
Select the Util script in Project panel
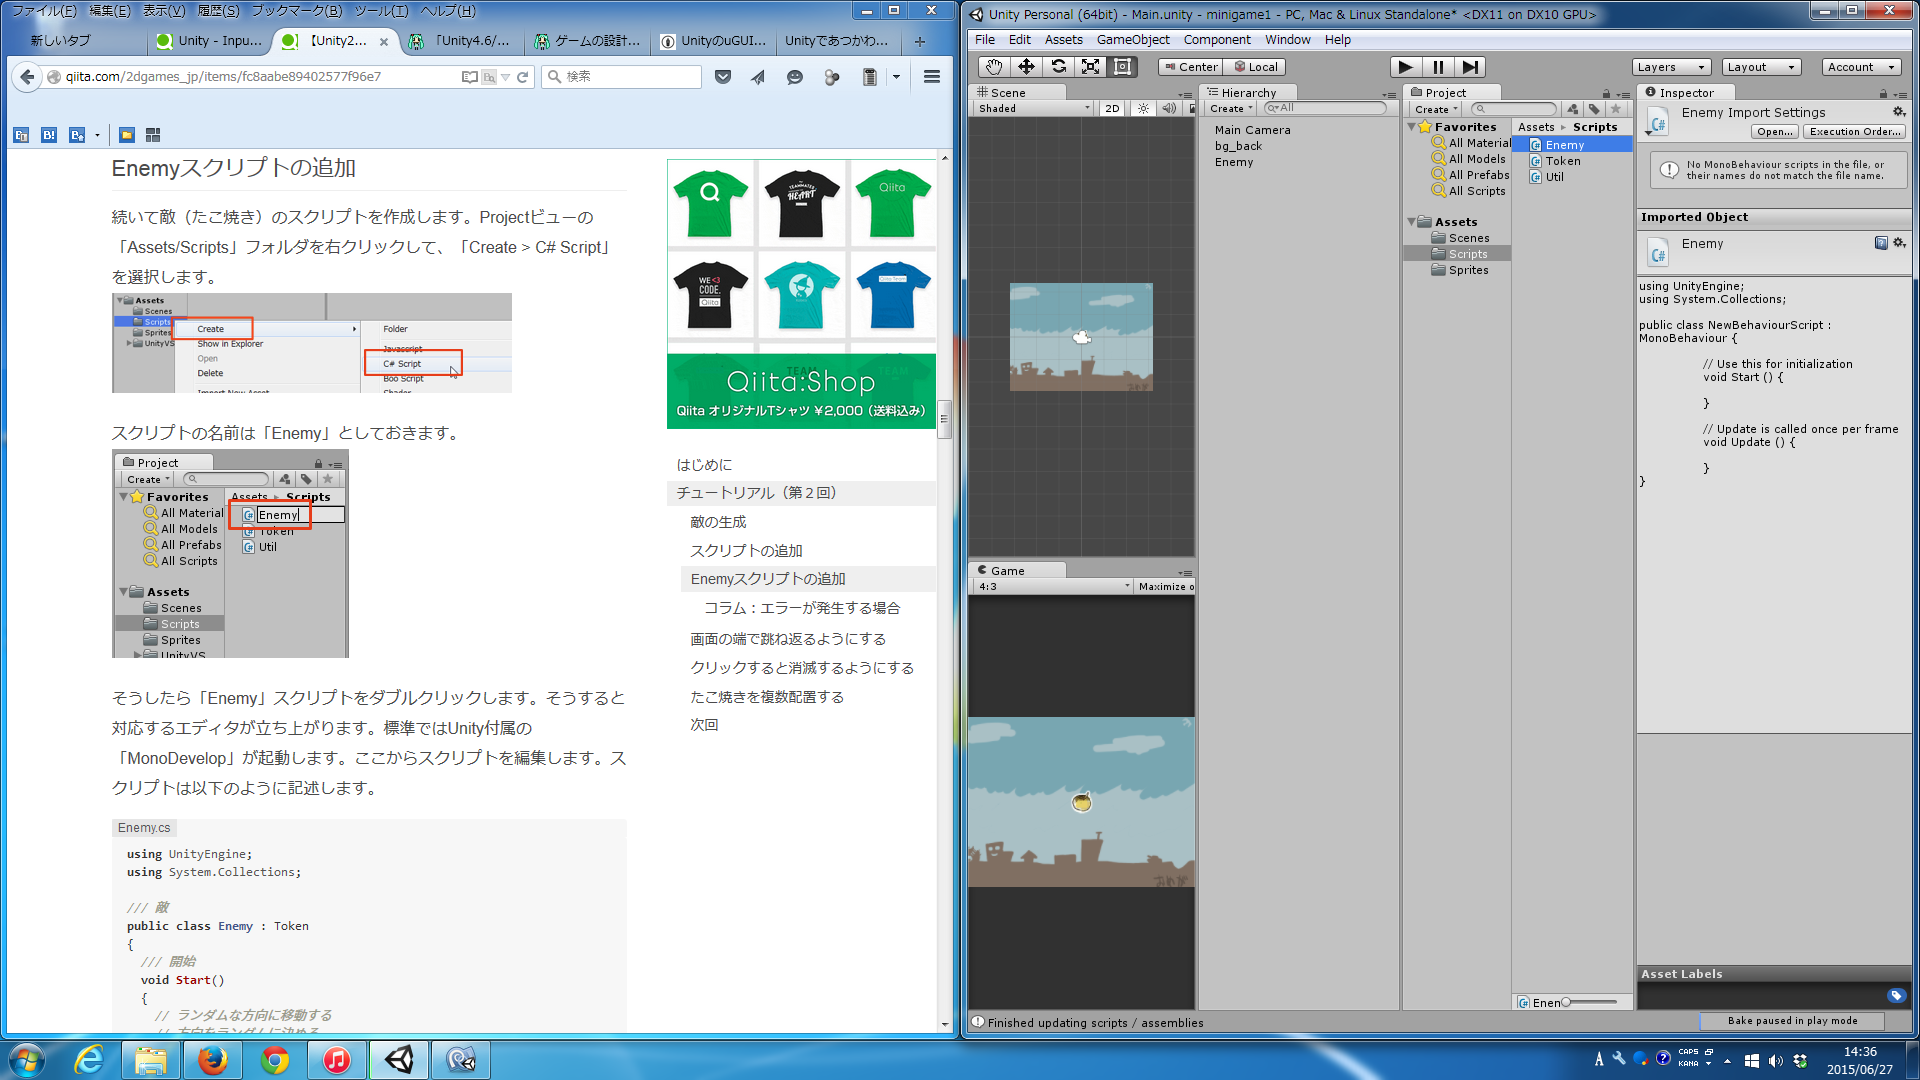click(1554, 177)
